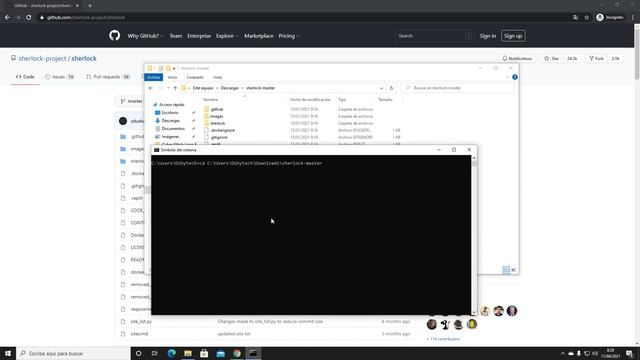The height and width of the screenshot is (360, 640).
Task: Open the Compartir ribbon tab in File Explorer
Action: point(195,77)
